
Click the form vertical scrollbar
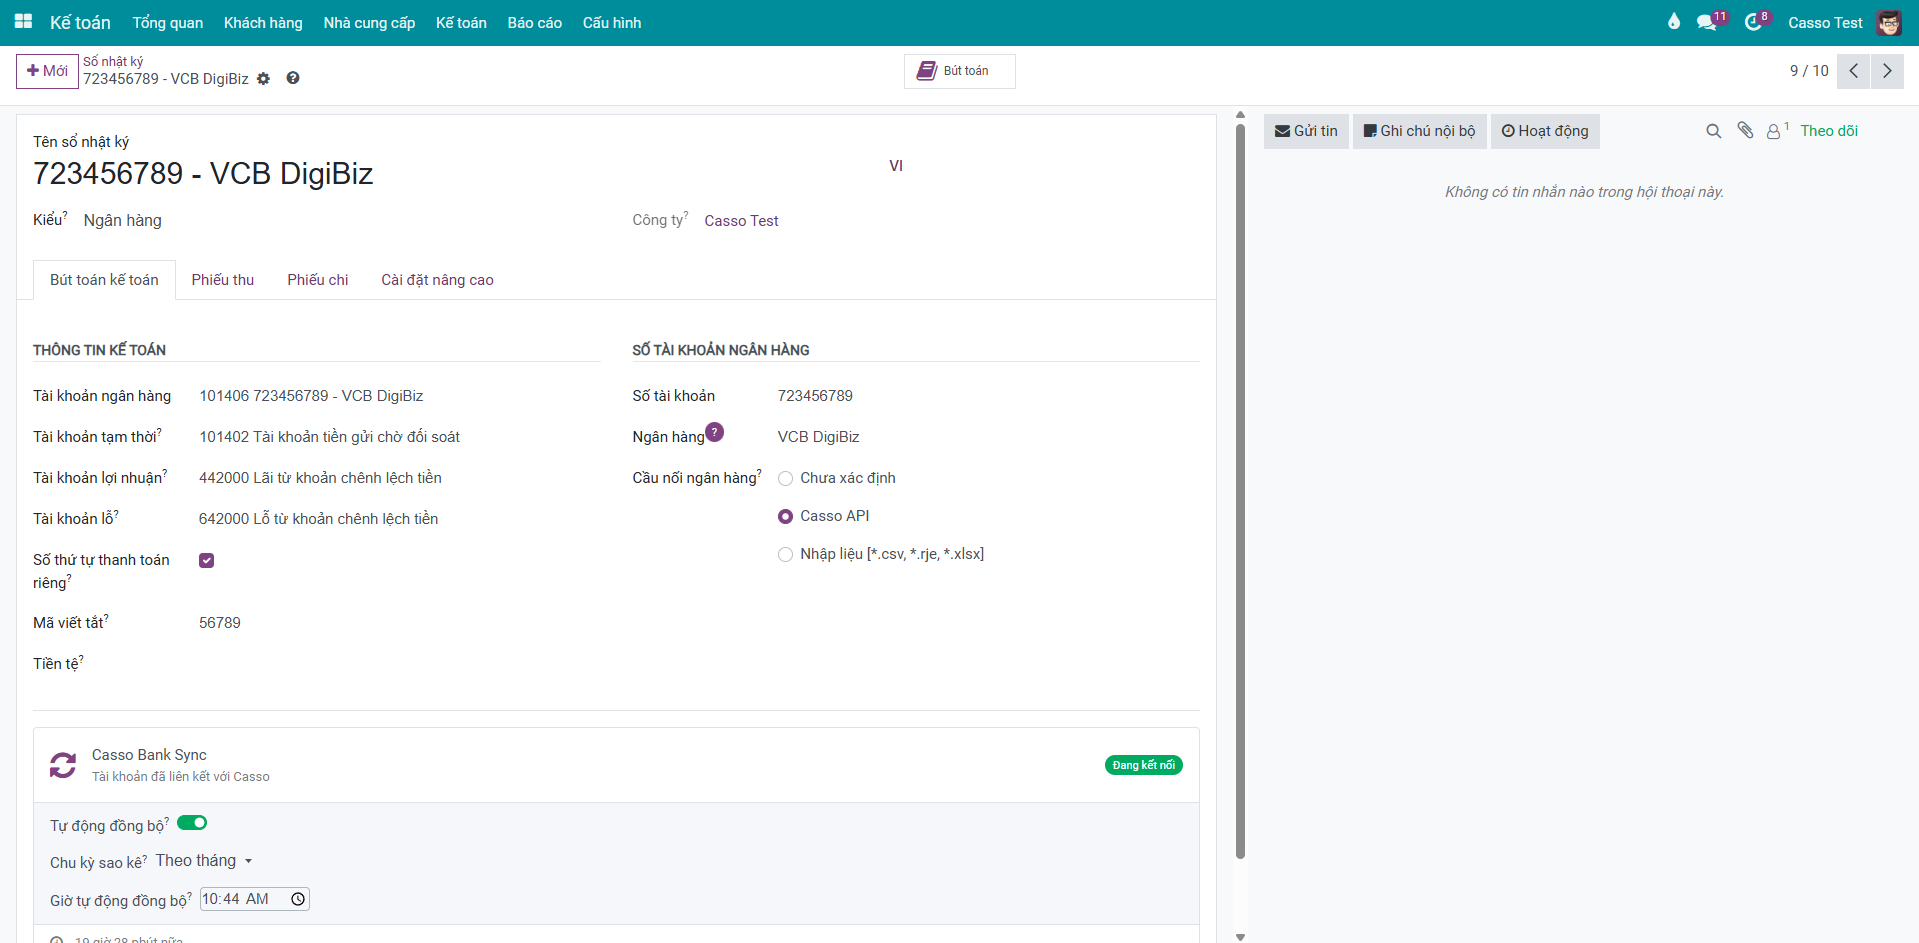point(1240,490)
